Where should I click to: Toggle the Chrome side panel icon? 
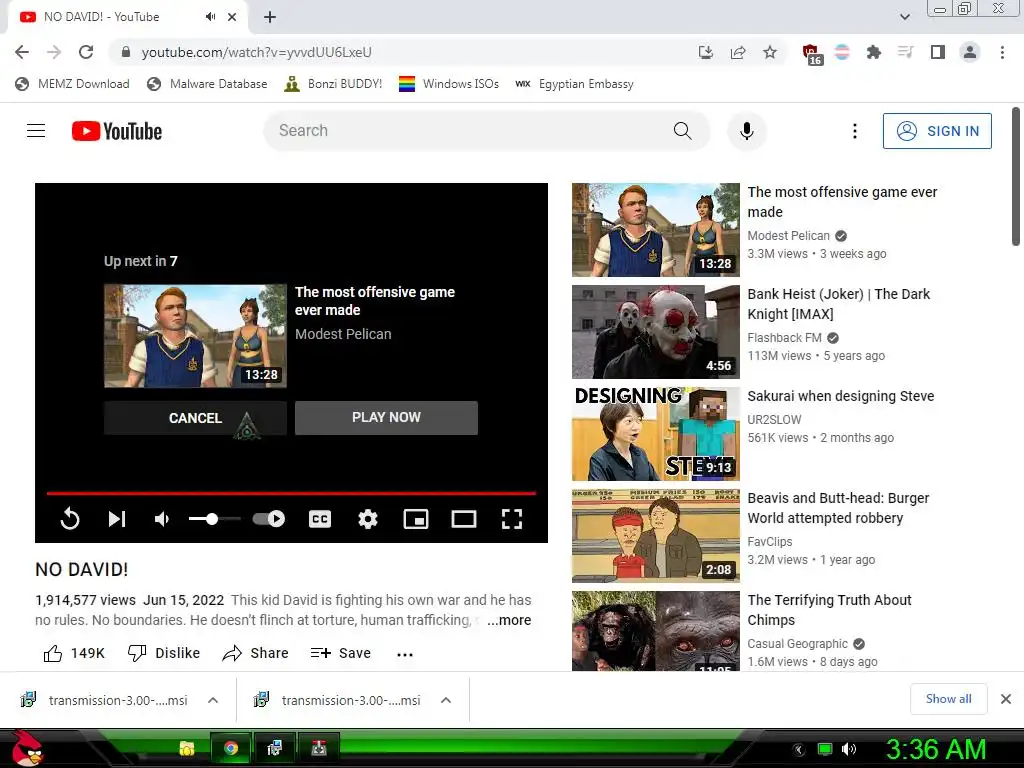(938, 52)
